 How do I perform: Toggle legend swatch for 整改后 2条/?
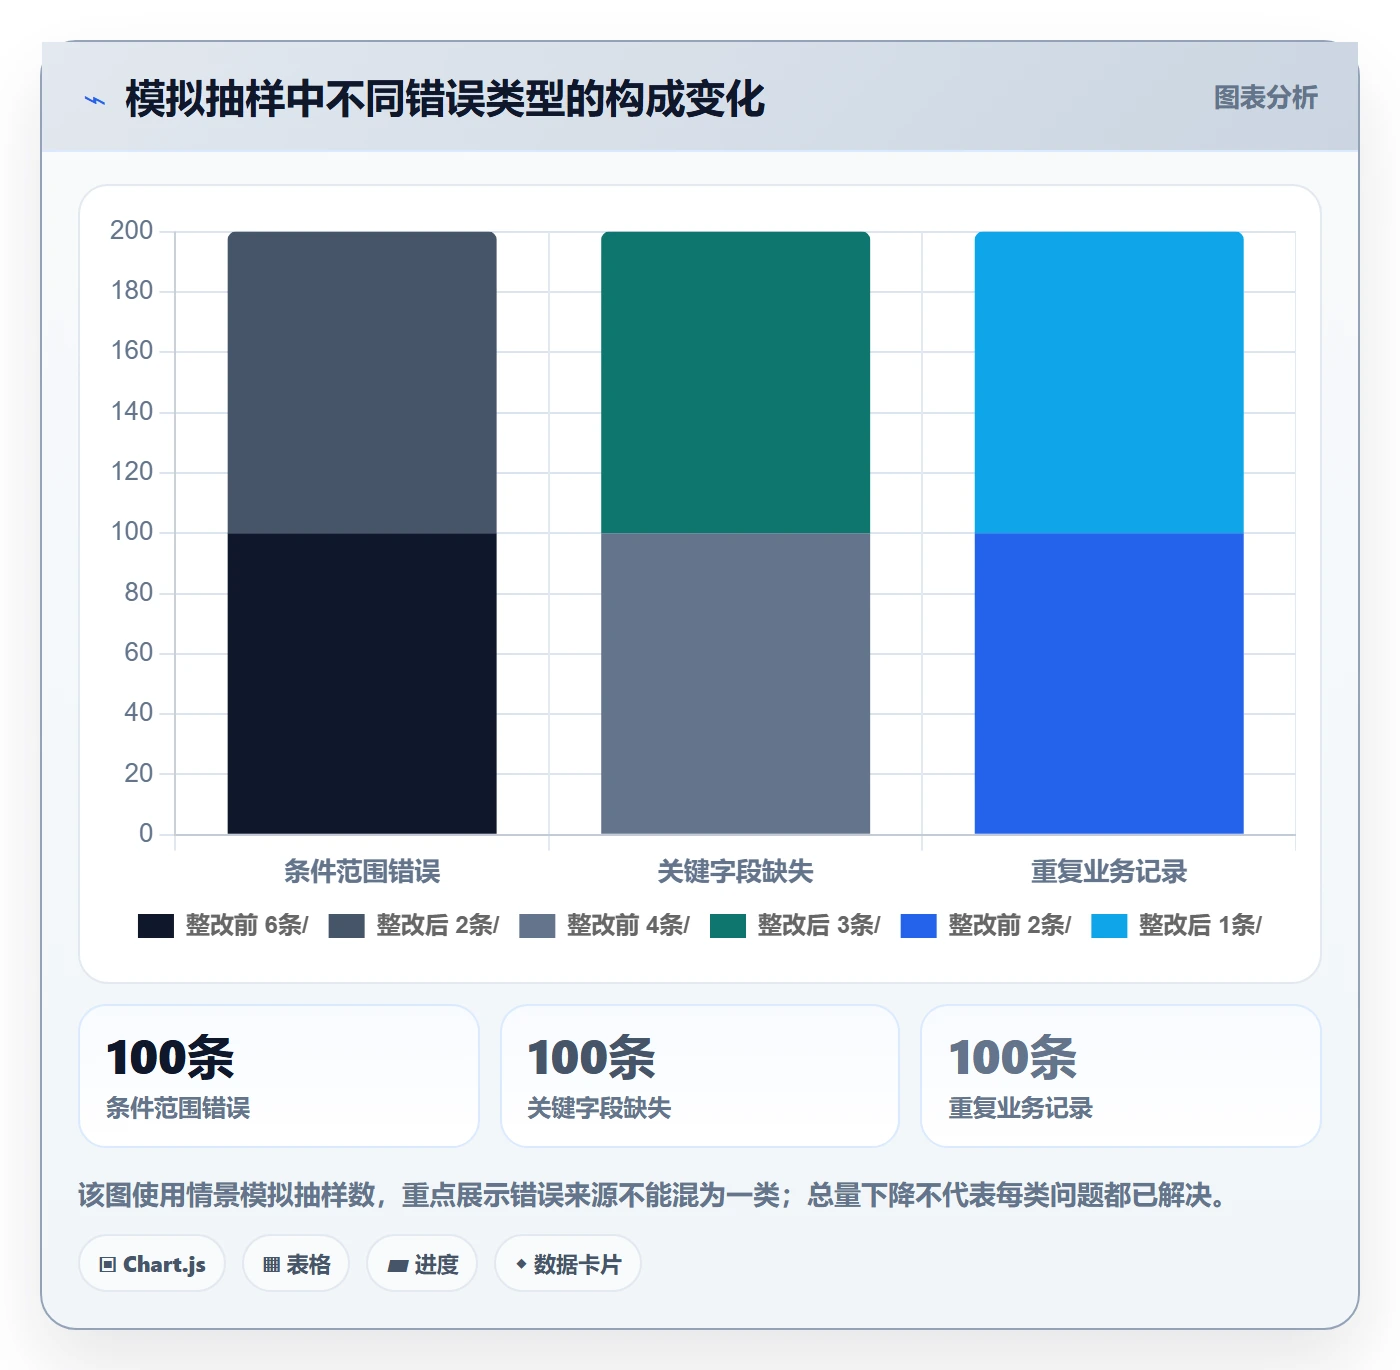pyautogui.click(x=346, y=926)
